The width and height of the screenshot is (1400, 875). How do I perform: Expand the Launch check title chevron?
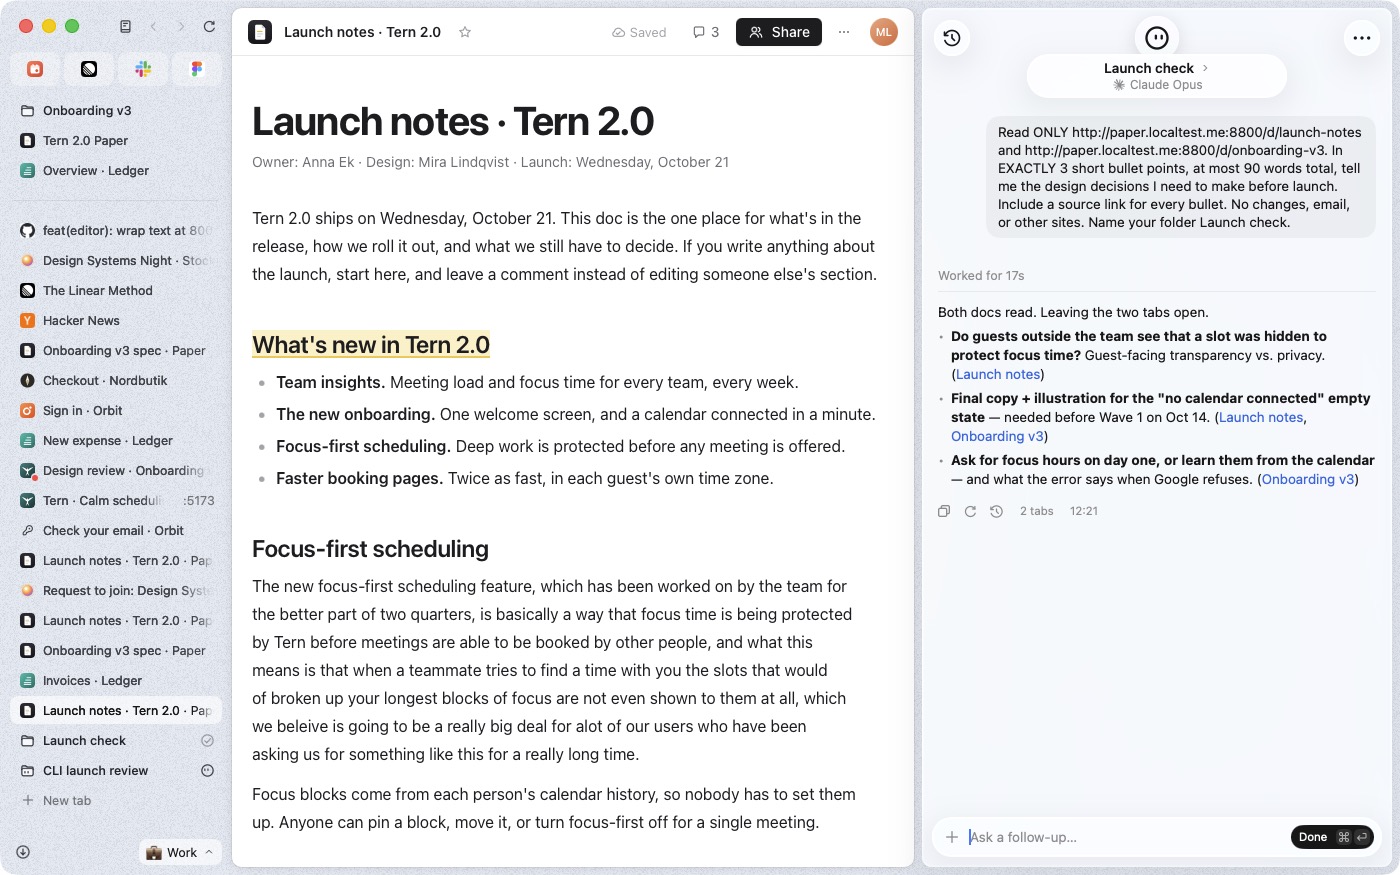pos(1205,68)
